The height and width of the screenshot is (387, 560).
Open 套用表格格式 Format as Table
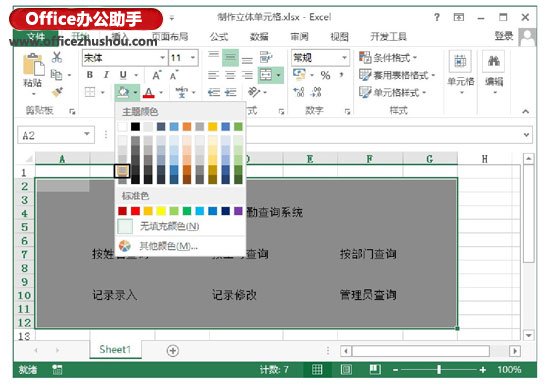(x=397, y=75)
